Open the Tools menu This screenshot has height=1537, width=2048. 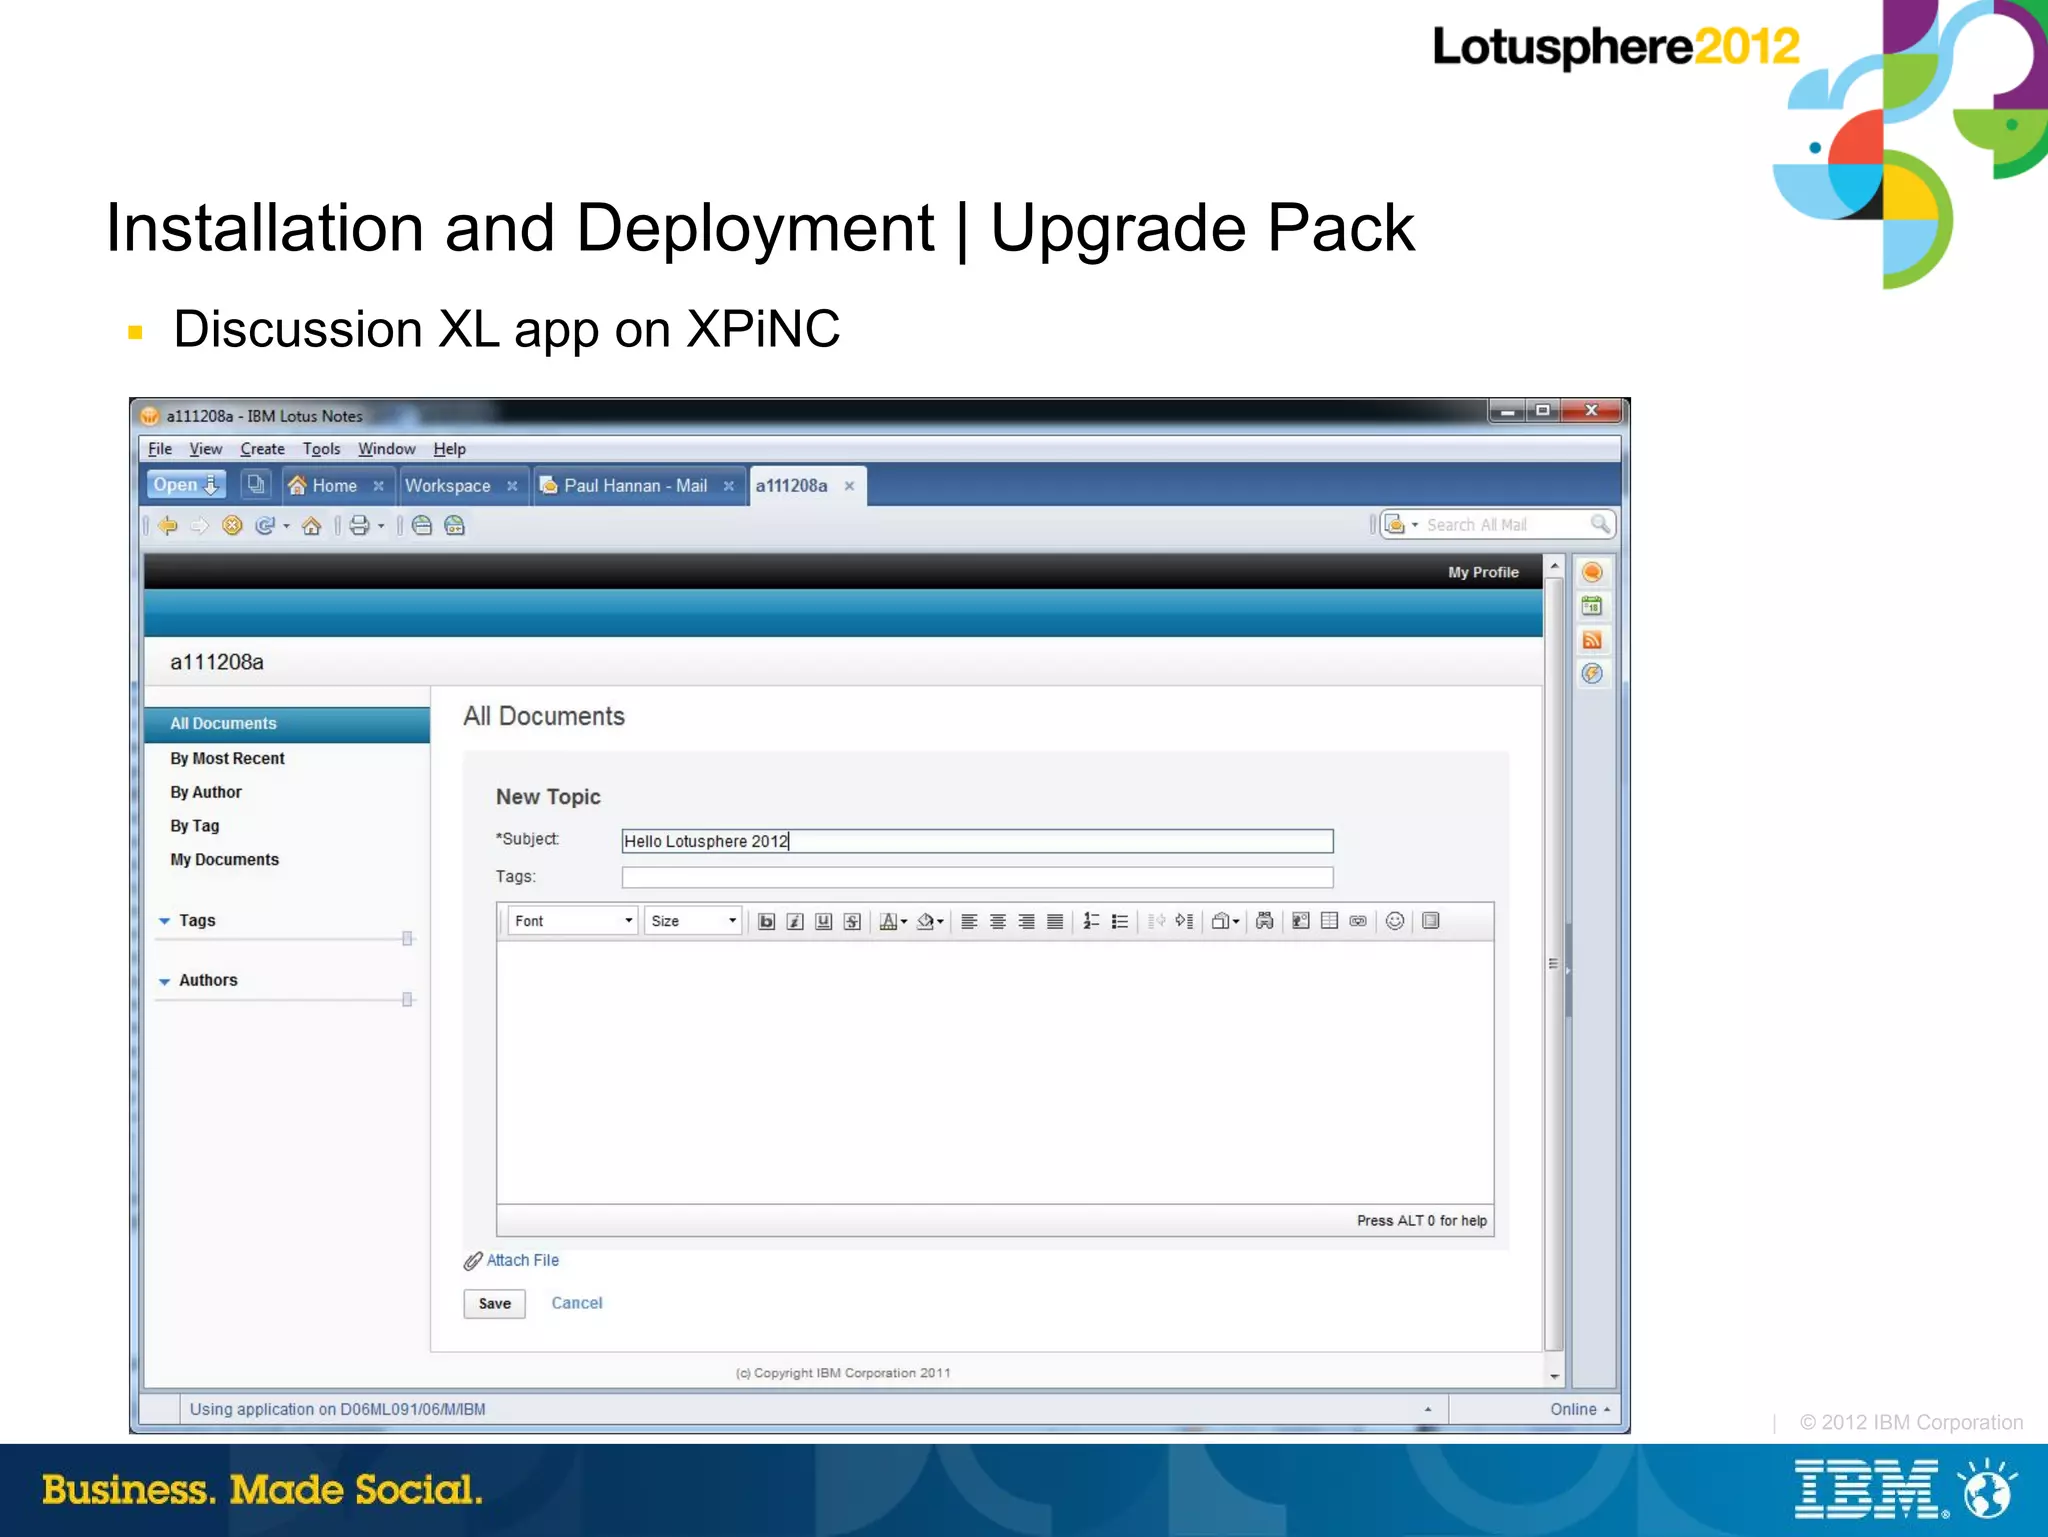tap(321, 449)
